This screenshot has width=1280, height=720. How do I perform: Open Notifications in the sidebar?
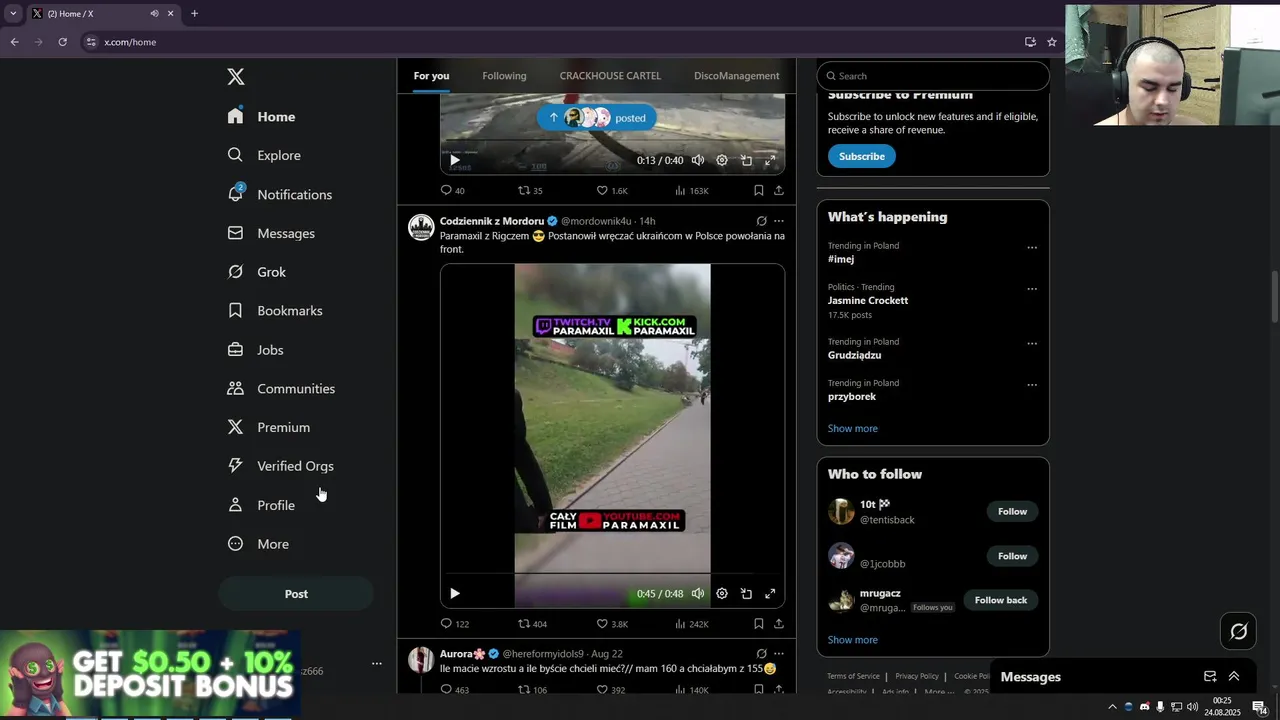coord(279,194)
